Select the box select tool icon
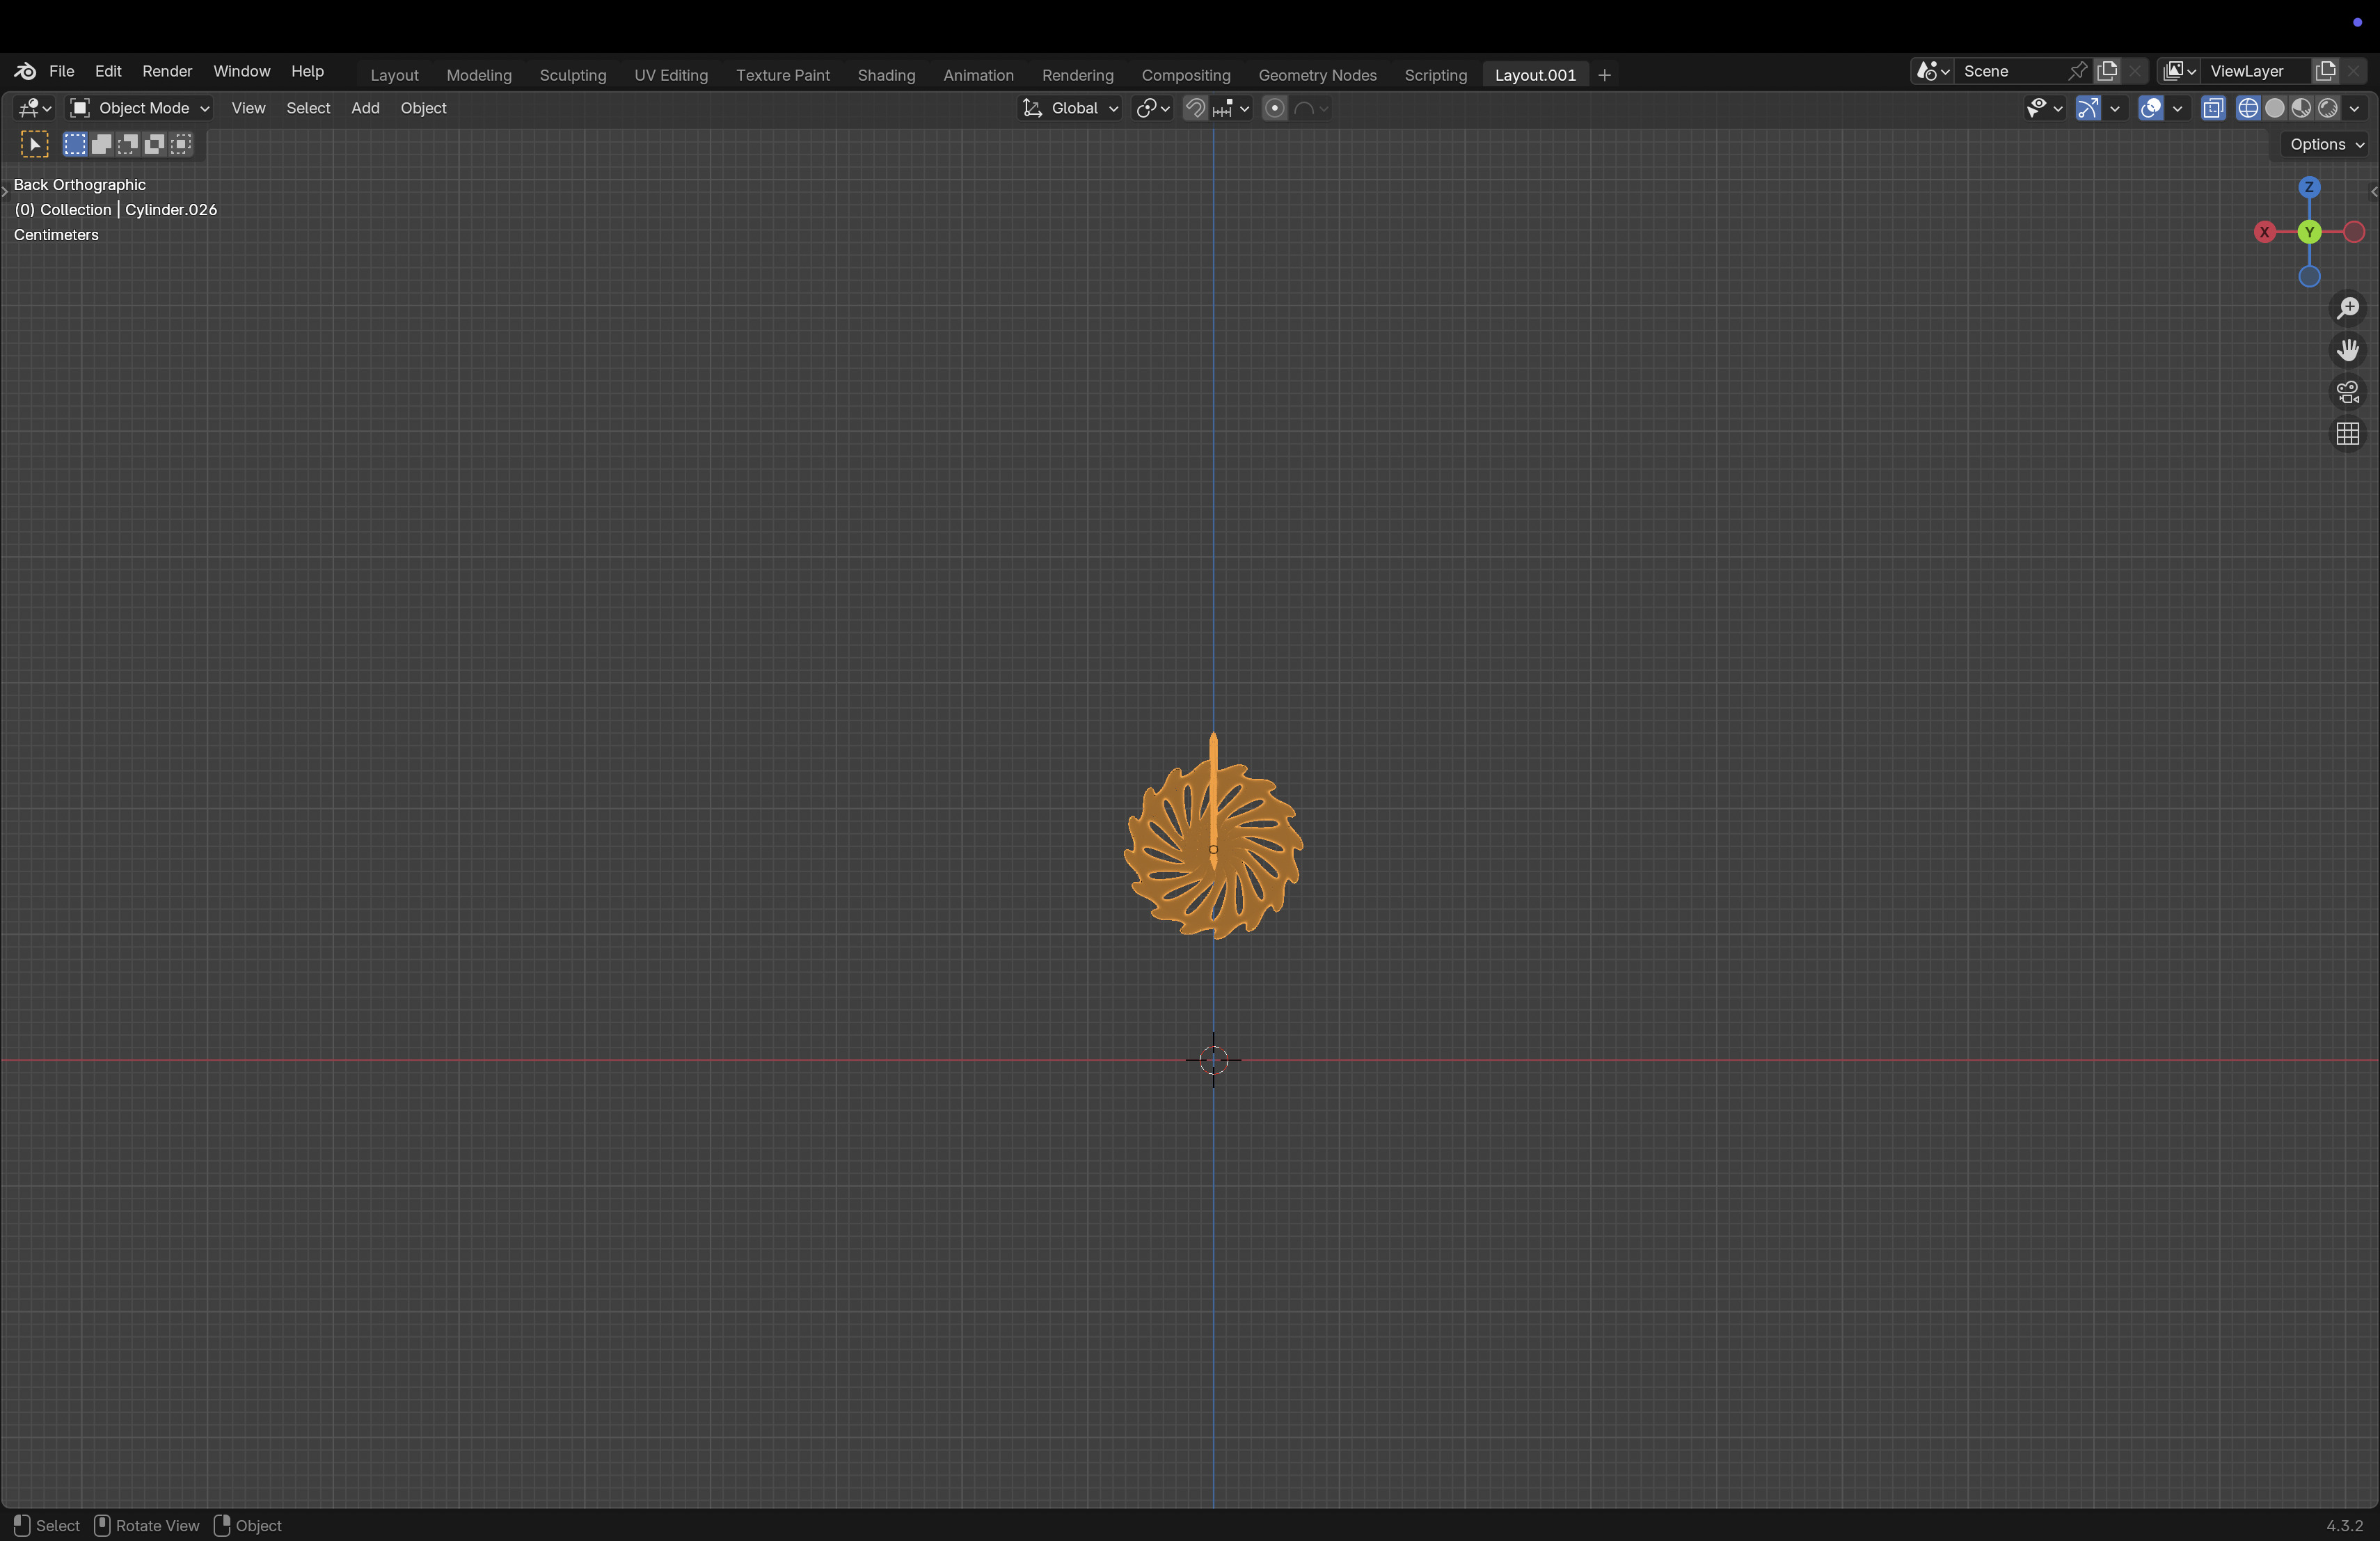The height and width of the screenshot is (1541, 2380). (34, 144)
